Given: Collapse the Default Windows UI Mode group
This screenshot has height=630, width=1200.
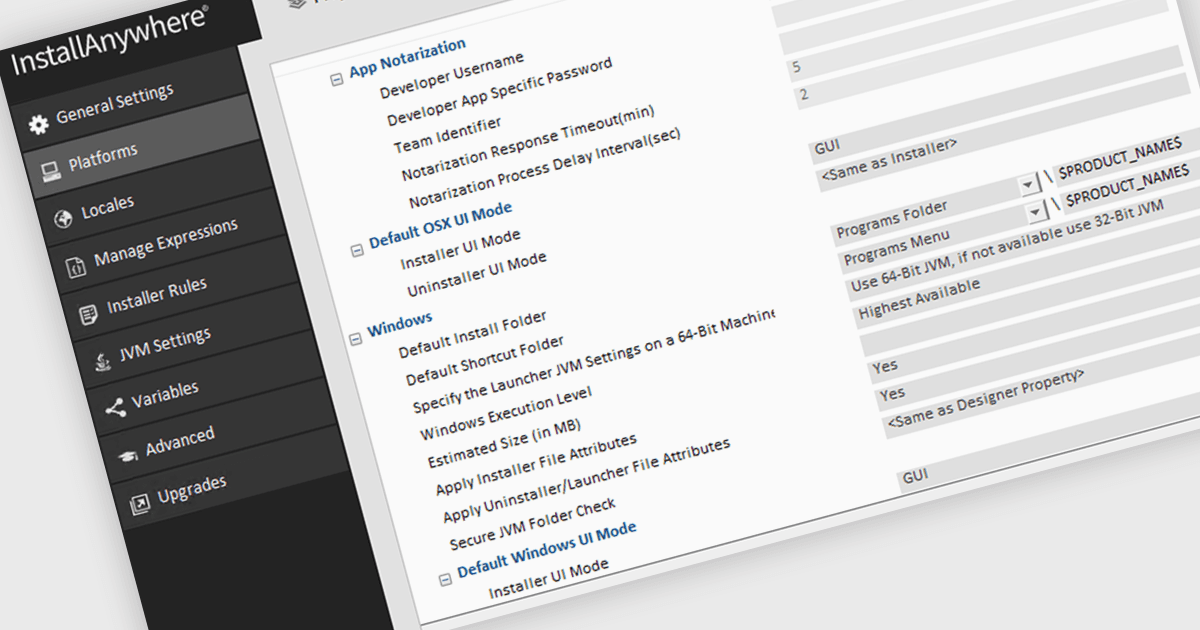Looking at the screenshot, I should (x=445, y=579).
